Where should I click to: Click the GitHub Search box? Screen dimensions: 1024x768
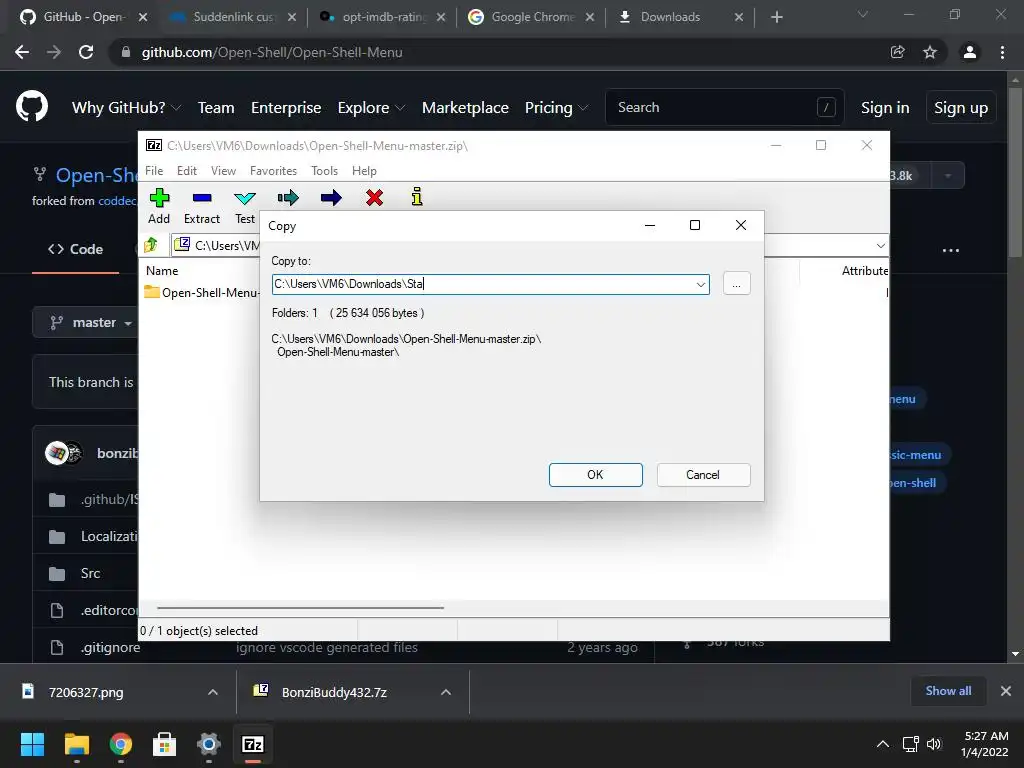tap(725, 107)
